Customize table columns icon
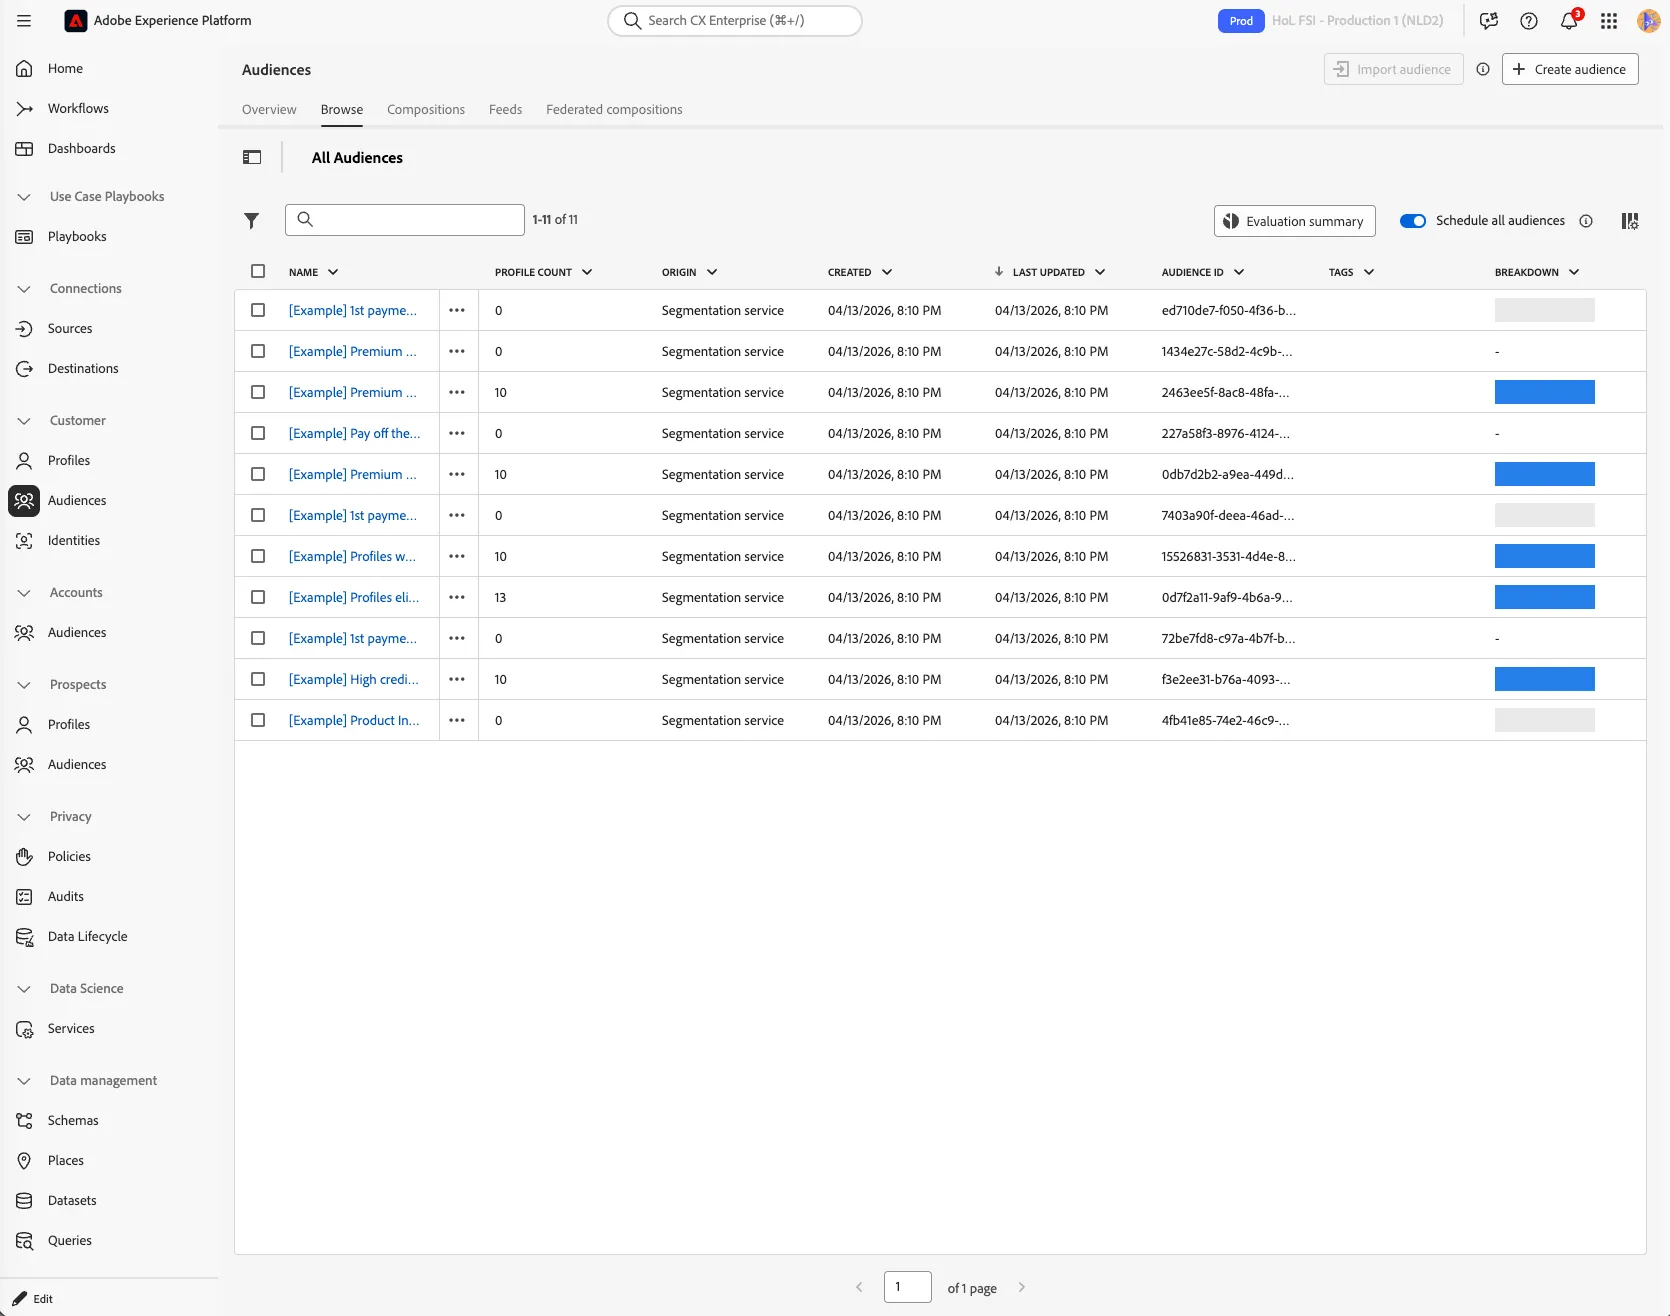The height and width of the screenshot is (1316, 1670). coord(1629,221)
